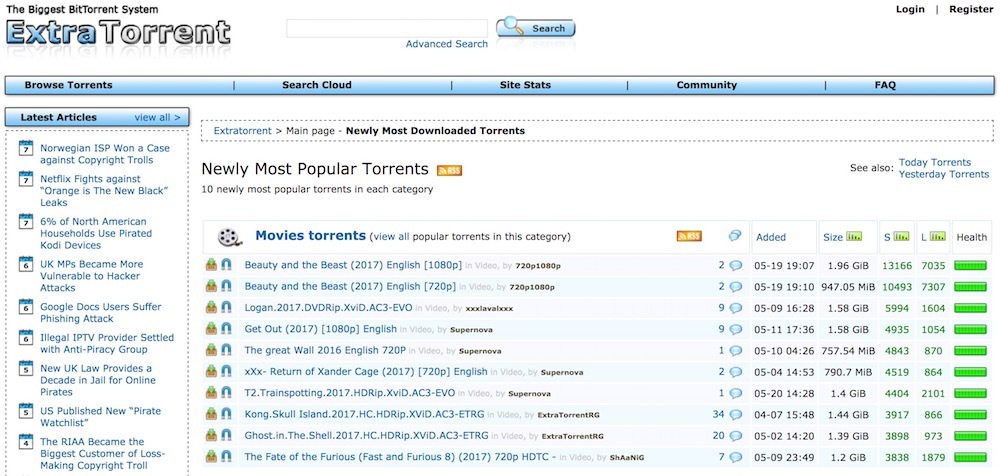
Task: Go to Site Stats in the navigation bar
Action: (526, 85)
